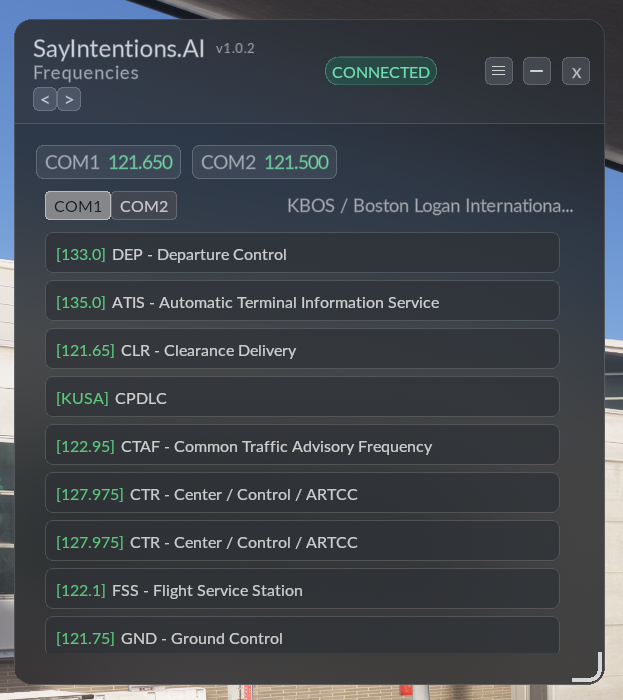Go to next page with right arrow
The image size is (623, 700).
click(69, 99)
